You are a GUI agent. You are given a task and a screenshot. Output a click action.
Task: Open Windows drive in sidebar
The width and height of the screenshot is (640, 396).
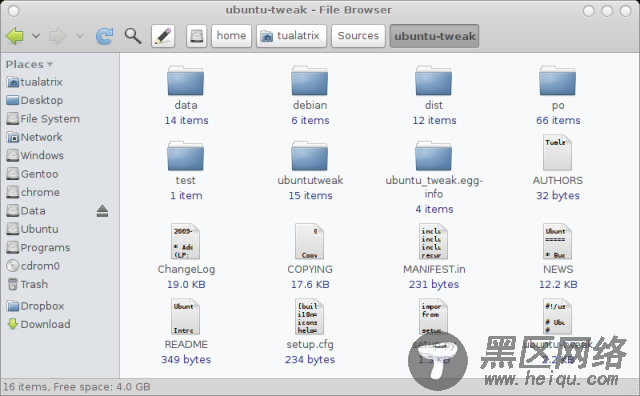pyautogui.click(x=35, y=156)
